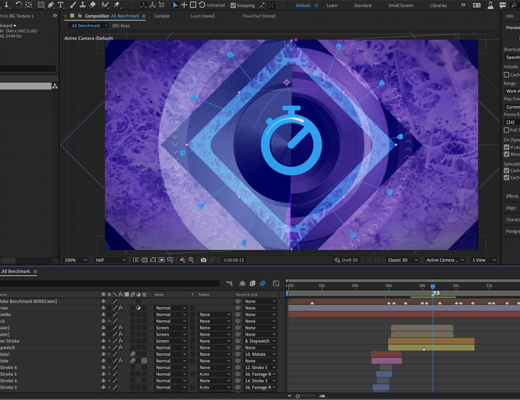Select the Rectangle shape tool
520x400 pixels.
(x=41, y=5)
